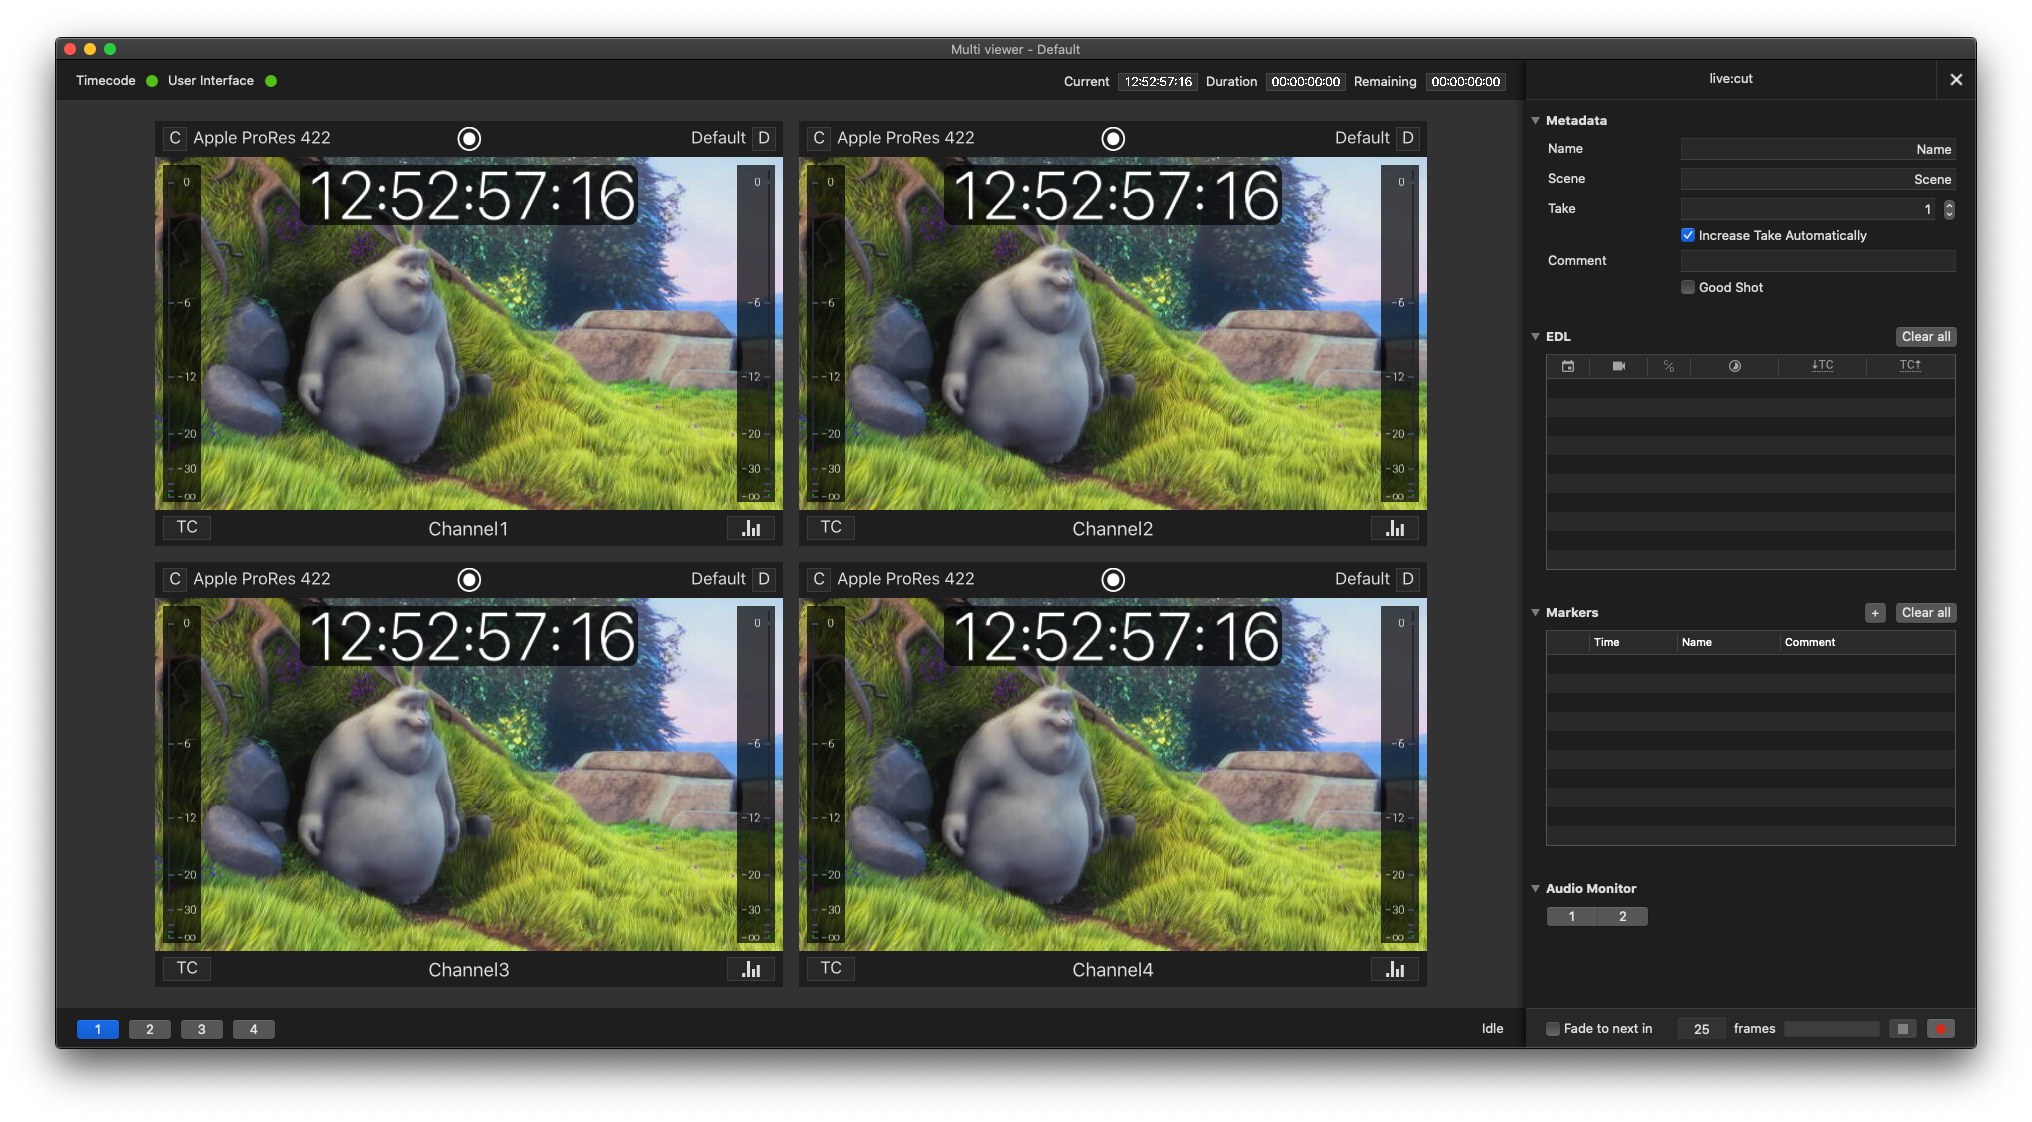The height and width of the screenshot is (1122, 2032).
Task: Click the Take number input field
Action: [x=1810, y=209]
